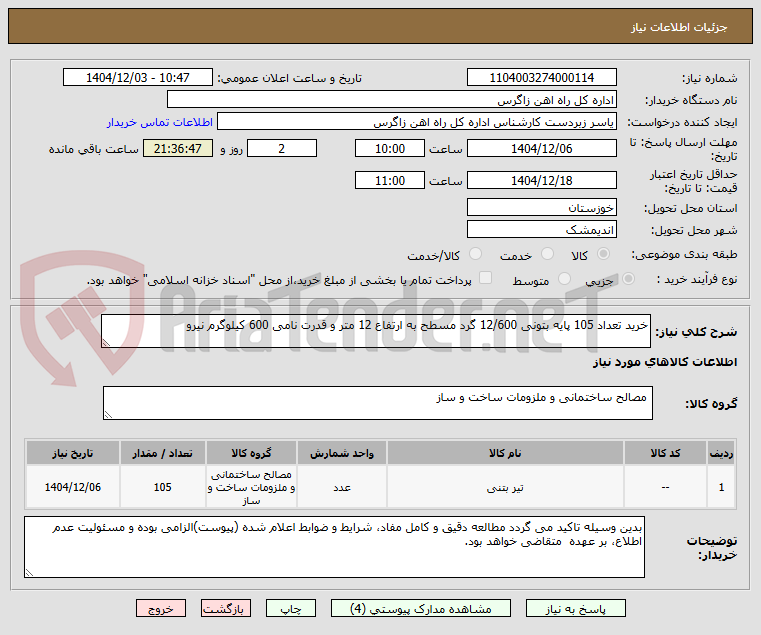
Task: Select the خدمت radio button
Action: (x=547, y=253)
